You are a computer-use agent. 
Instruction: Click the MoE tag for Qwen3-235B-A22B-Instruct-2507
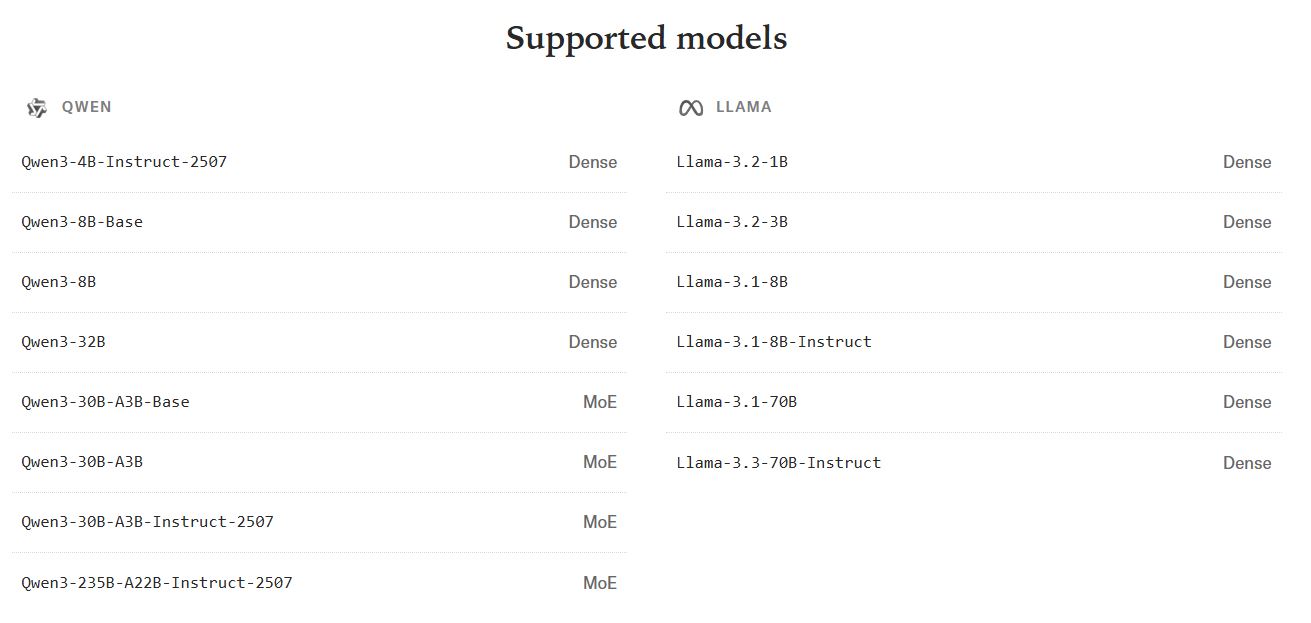coord(600,583)
